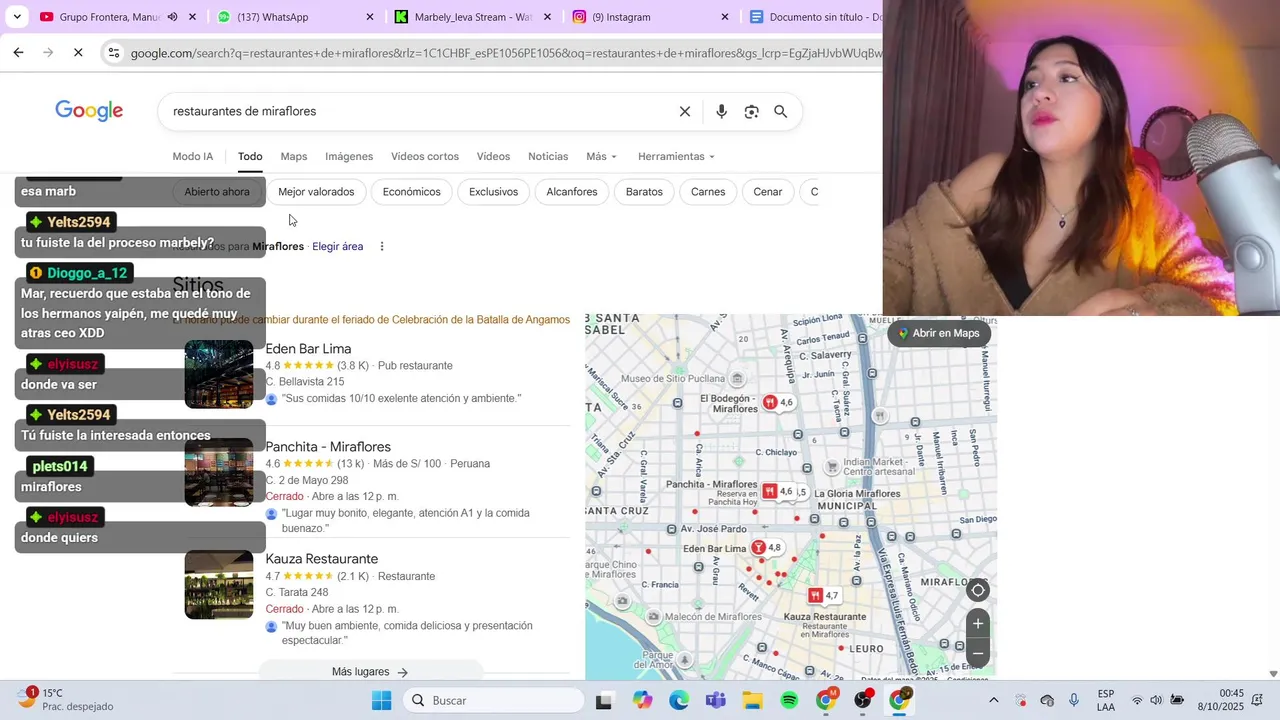This screenshot has width=1280, height=720.
Task: Toggle the Exclusivos filter chip
Action: pyautogui.click(x=494, y=192)
